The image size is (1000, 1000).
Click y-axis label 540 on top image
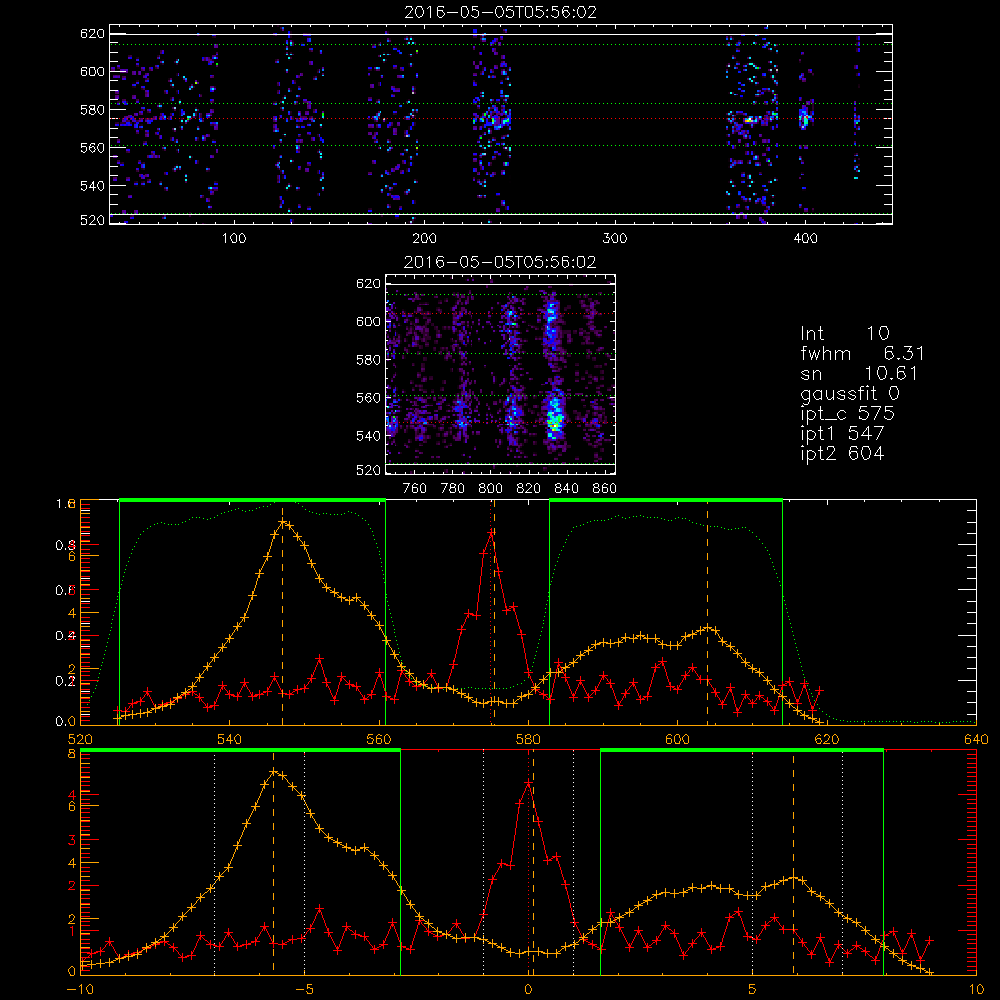click(92, 186)
